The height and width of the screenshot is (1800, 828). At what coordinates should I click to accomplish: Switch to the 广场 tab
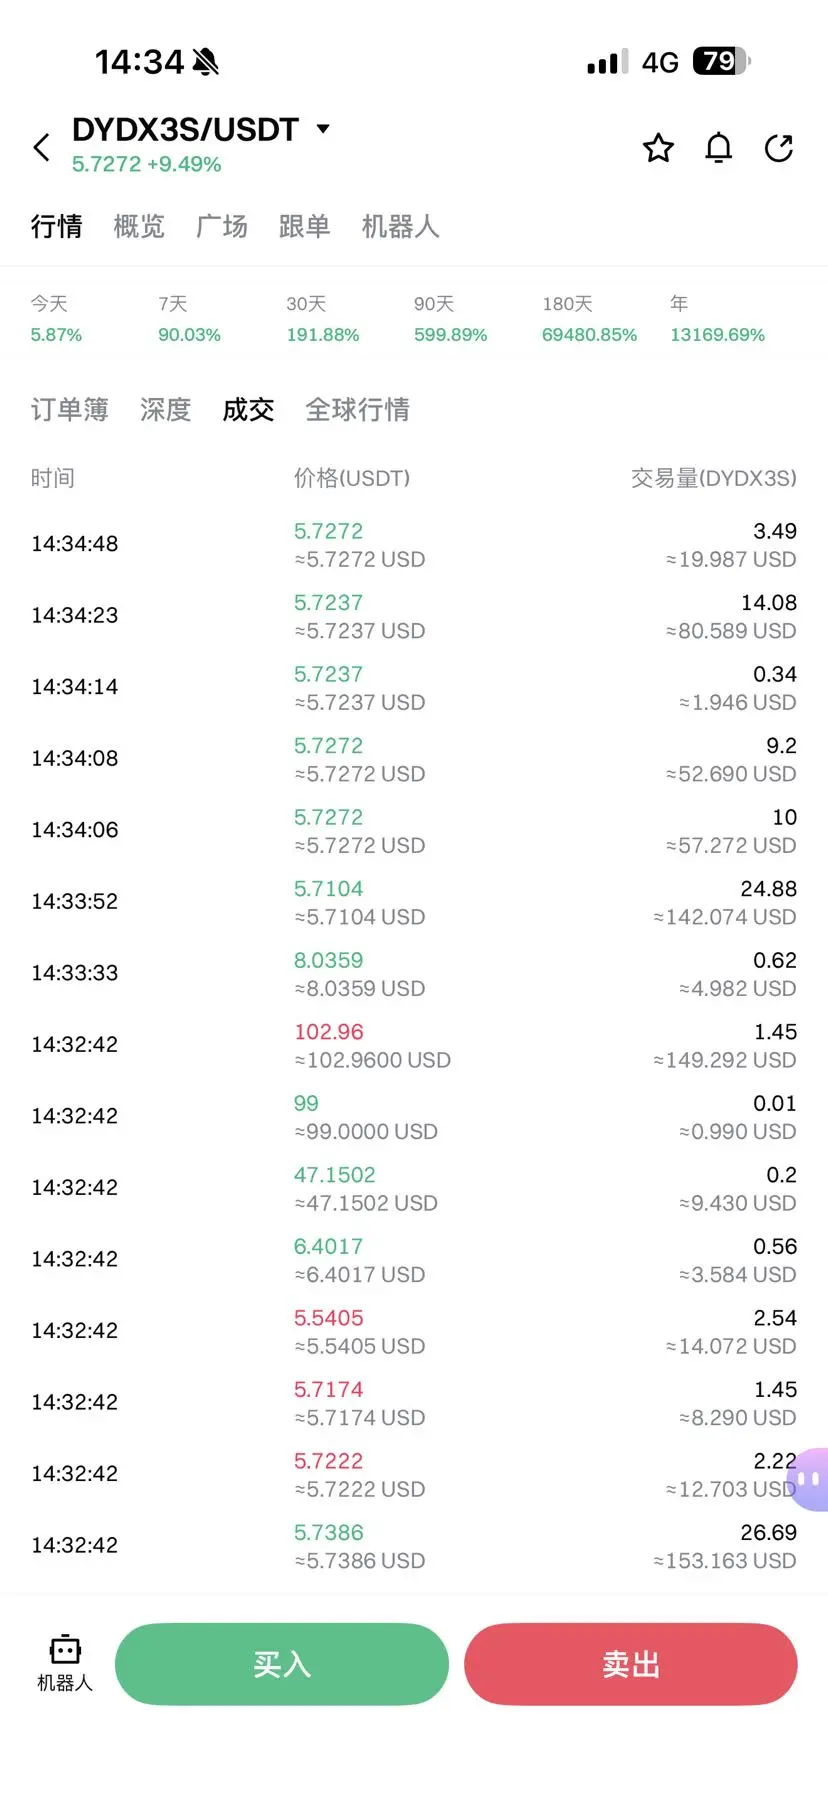(x=222, y=227)
